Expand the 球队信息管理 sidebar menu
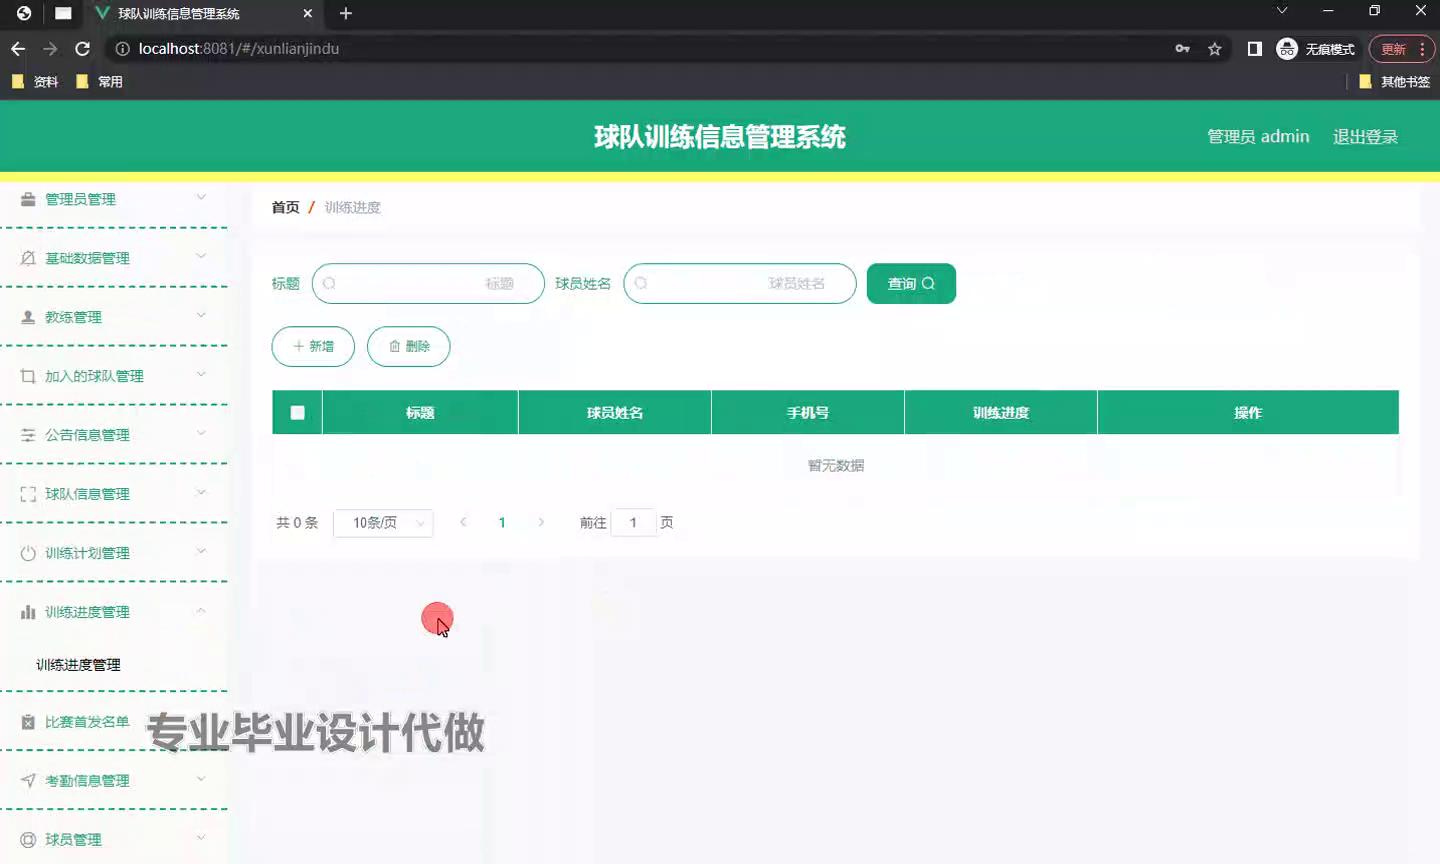 click(113, 494)
